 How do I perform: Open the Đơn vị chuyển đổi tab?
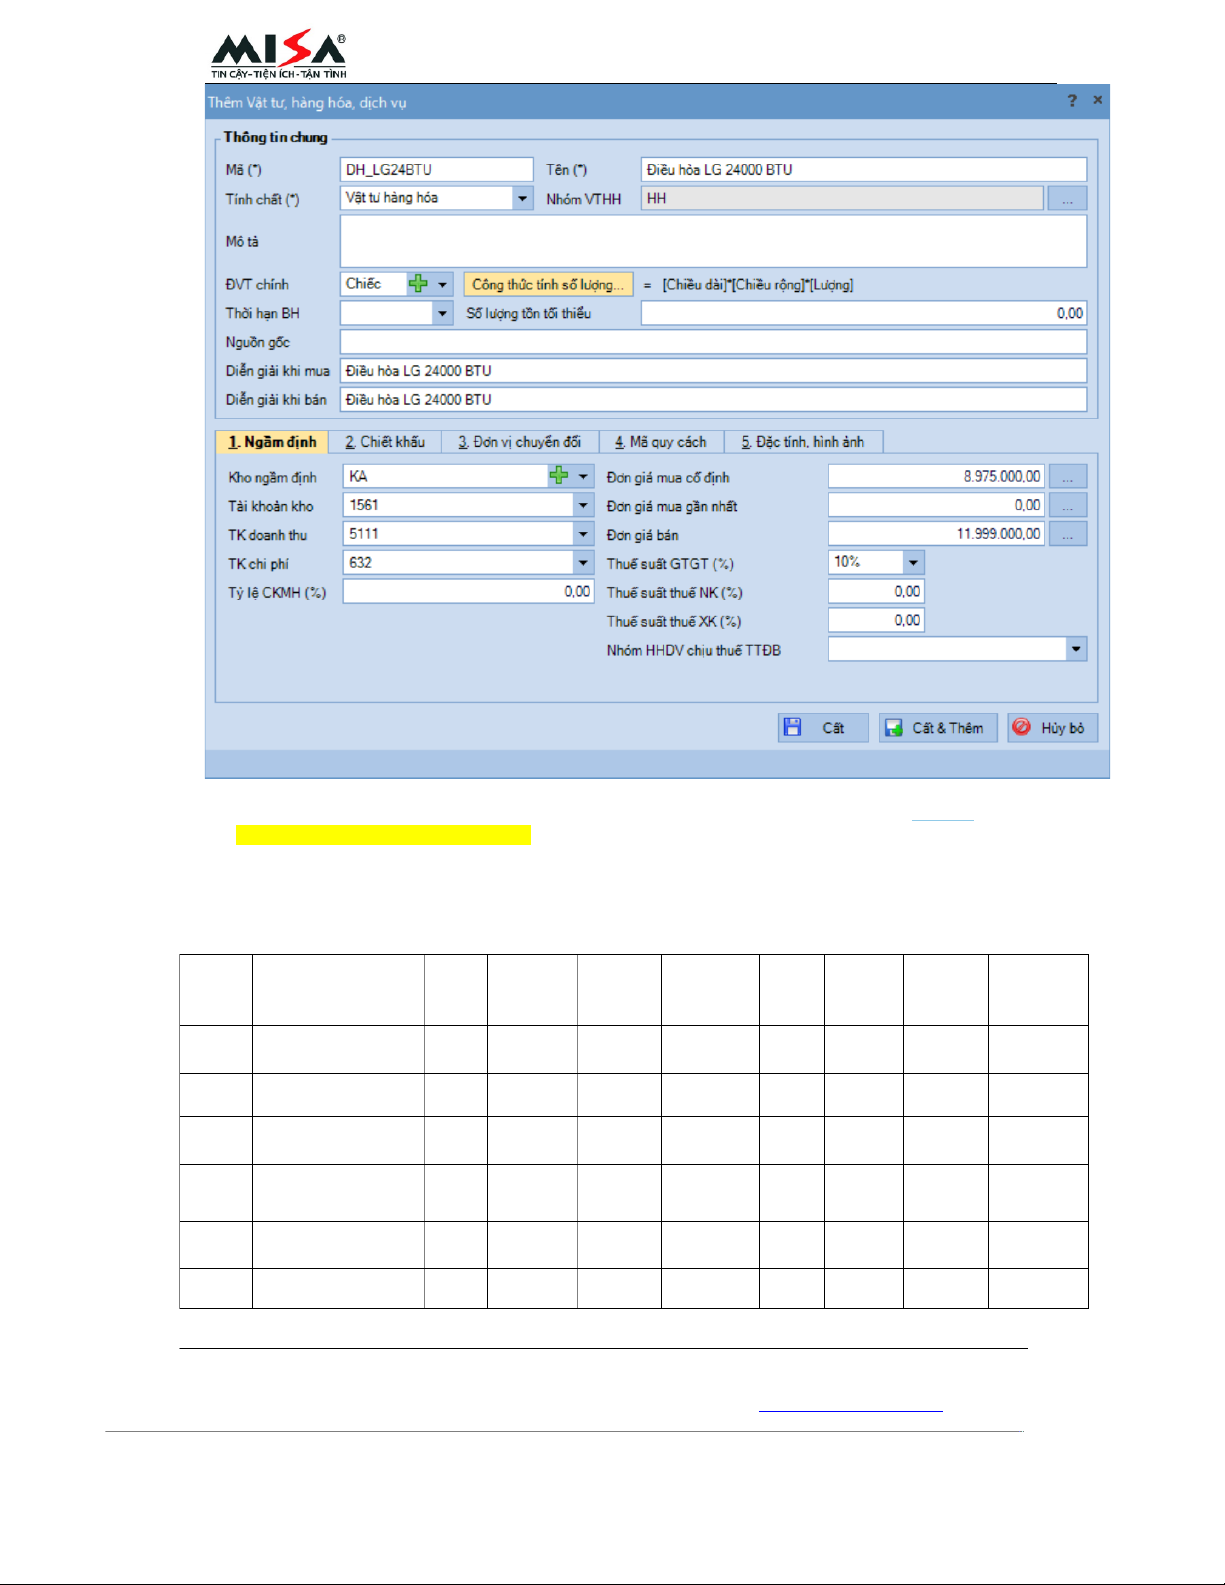point(519,442)
